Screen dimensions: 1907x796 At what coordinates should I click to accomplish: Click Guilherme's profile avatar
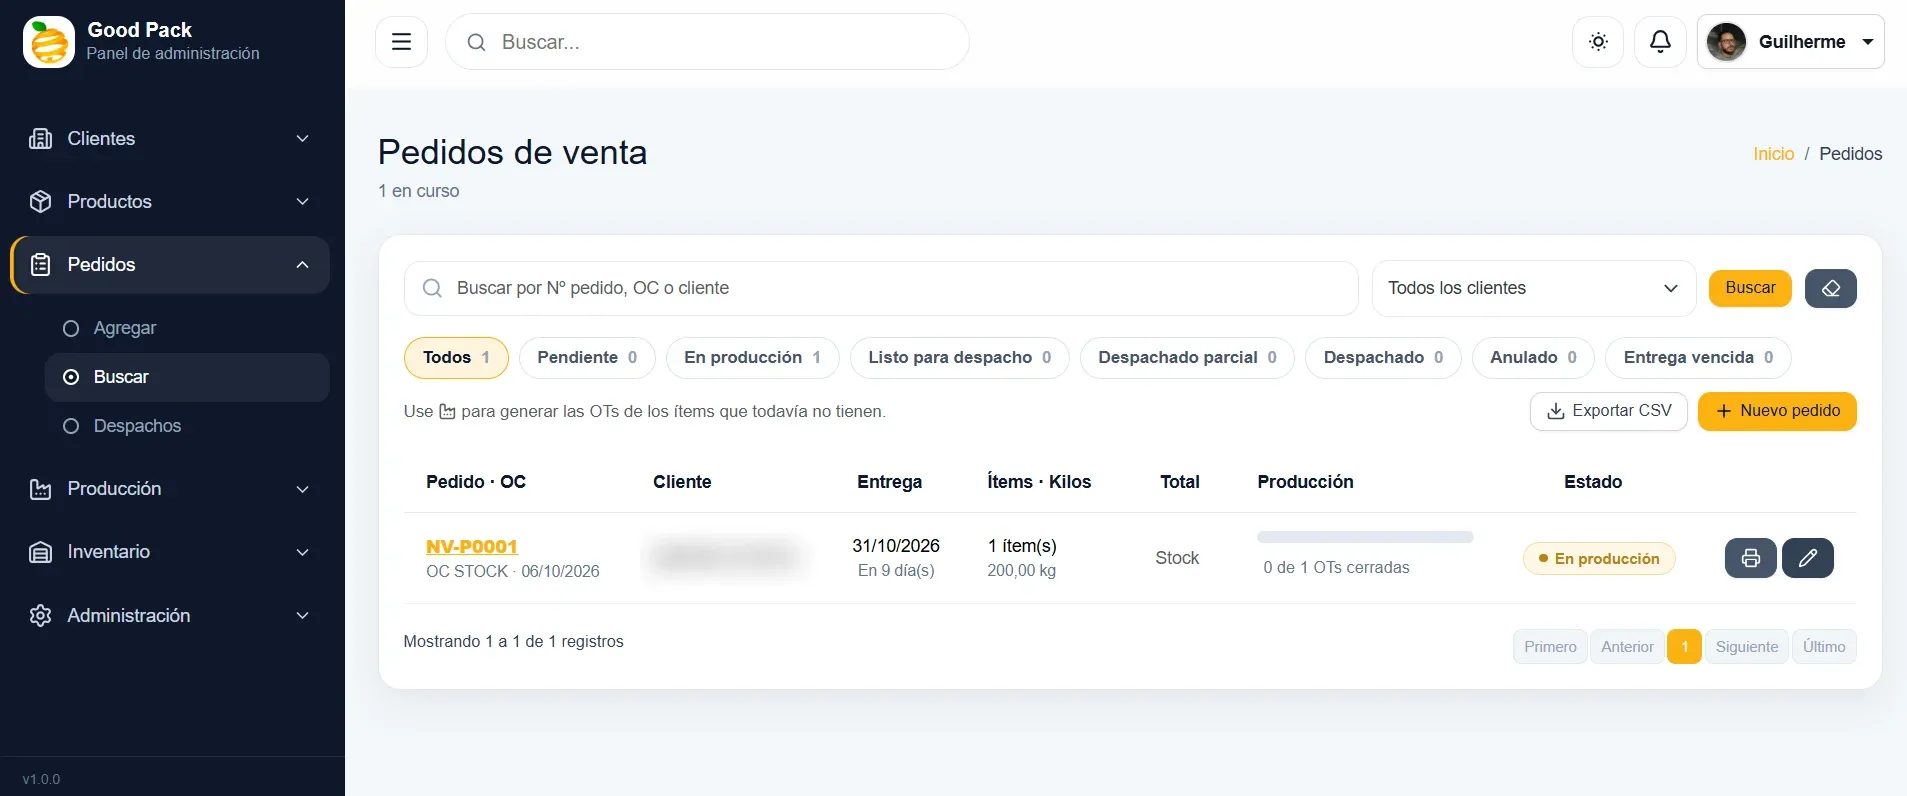click(1726, 42)
